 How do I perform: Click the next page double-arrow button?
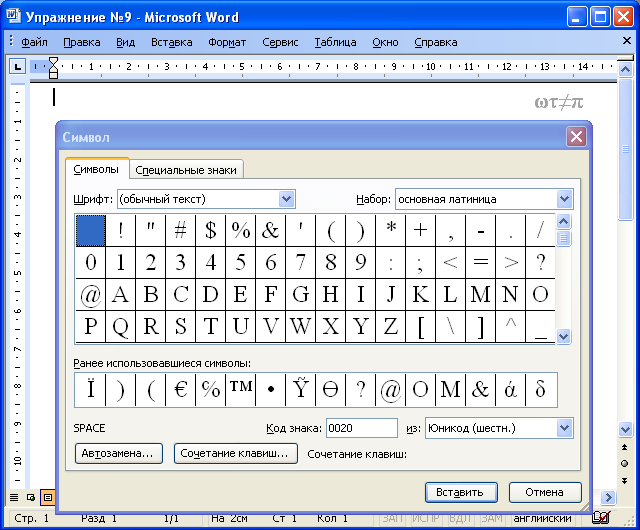[624, 481]
